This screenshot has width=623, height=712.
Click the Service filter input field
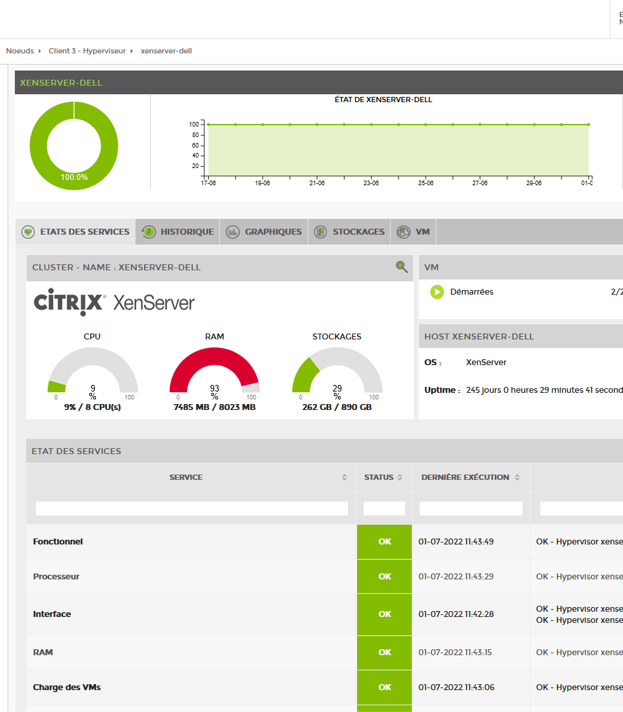pyautogui.click(x=192, y=508)
